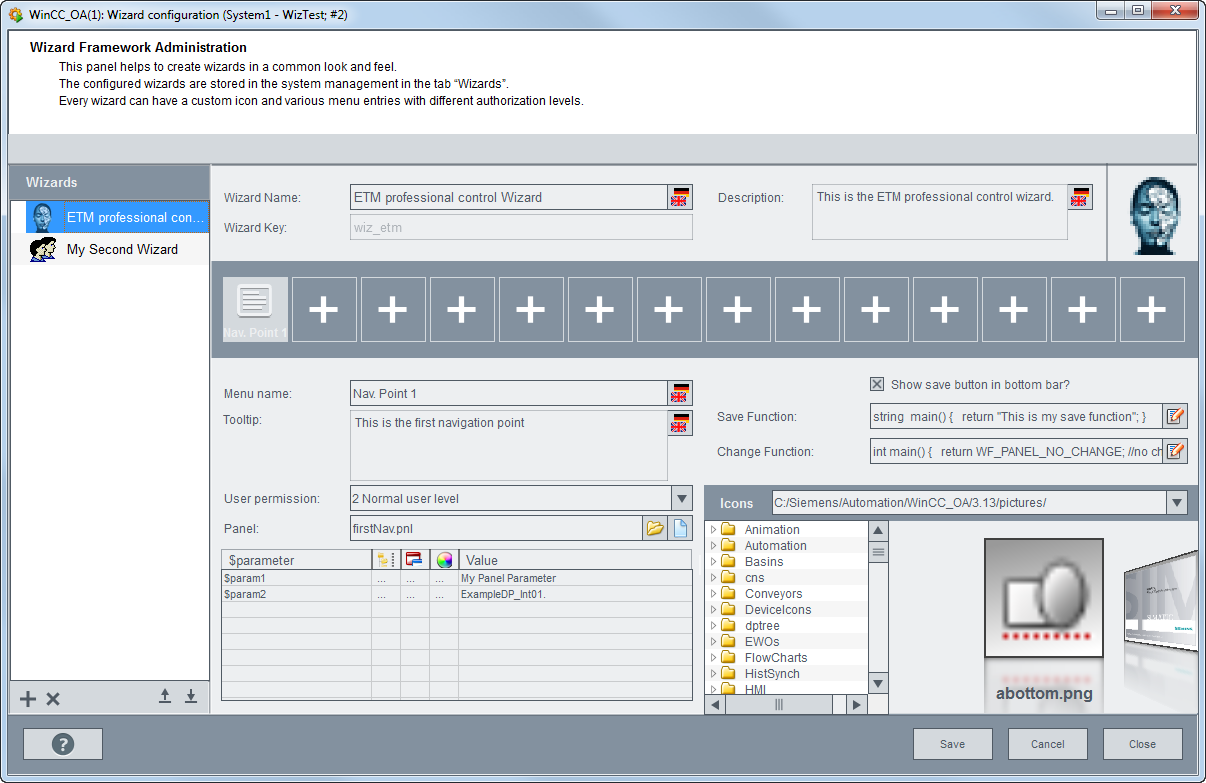This screenshot has height=783, width=1206.
Task: Select My Second Wizard in list
Action: 122,250
